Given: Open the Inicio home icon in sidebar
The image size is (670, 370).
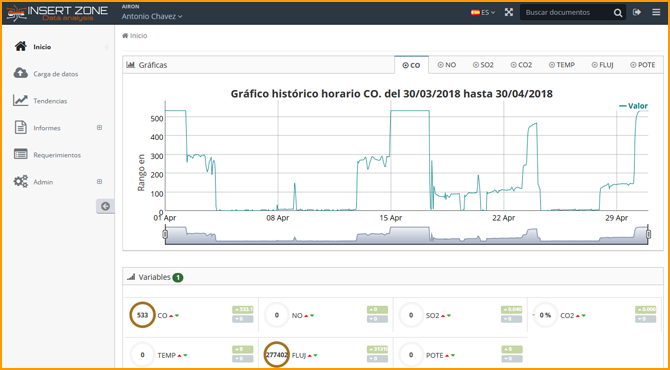Looking at the screenshot, I should pyautogui.click(x=21, y=47).
